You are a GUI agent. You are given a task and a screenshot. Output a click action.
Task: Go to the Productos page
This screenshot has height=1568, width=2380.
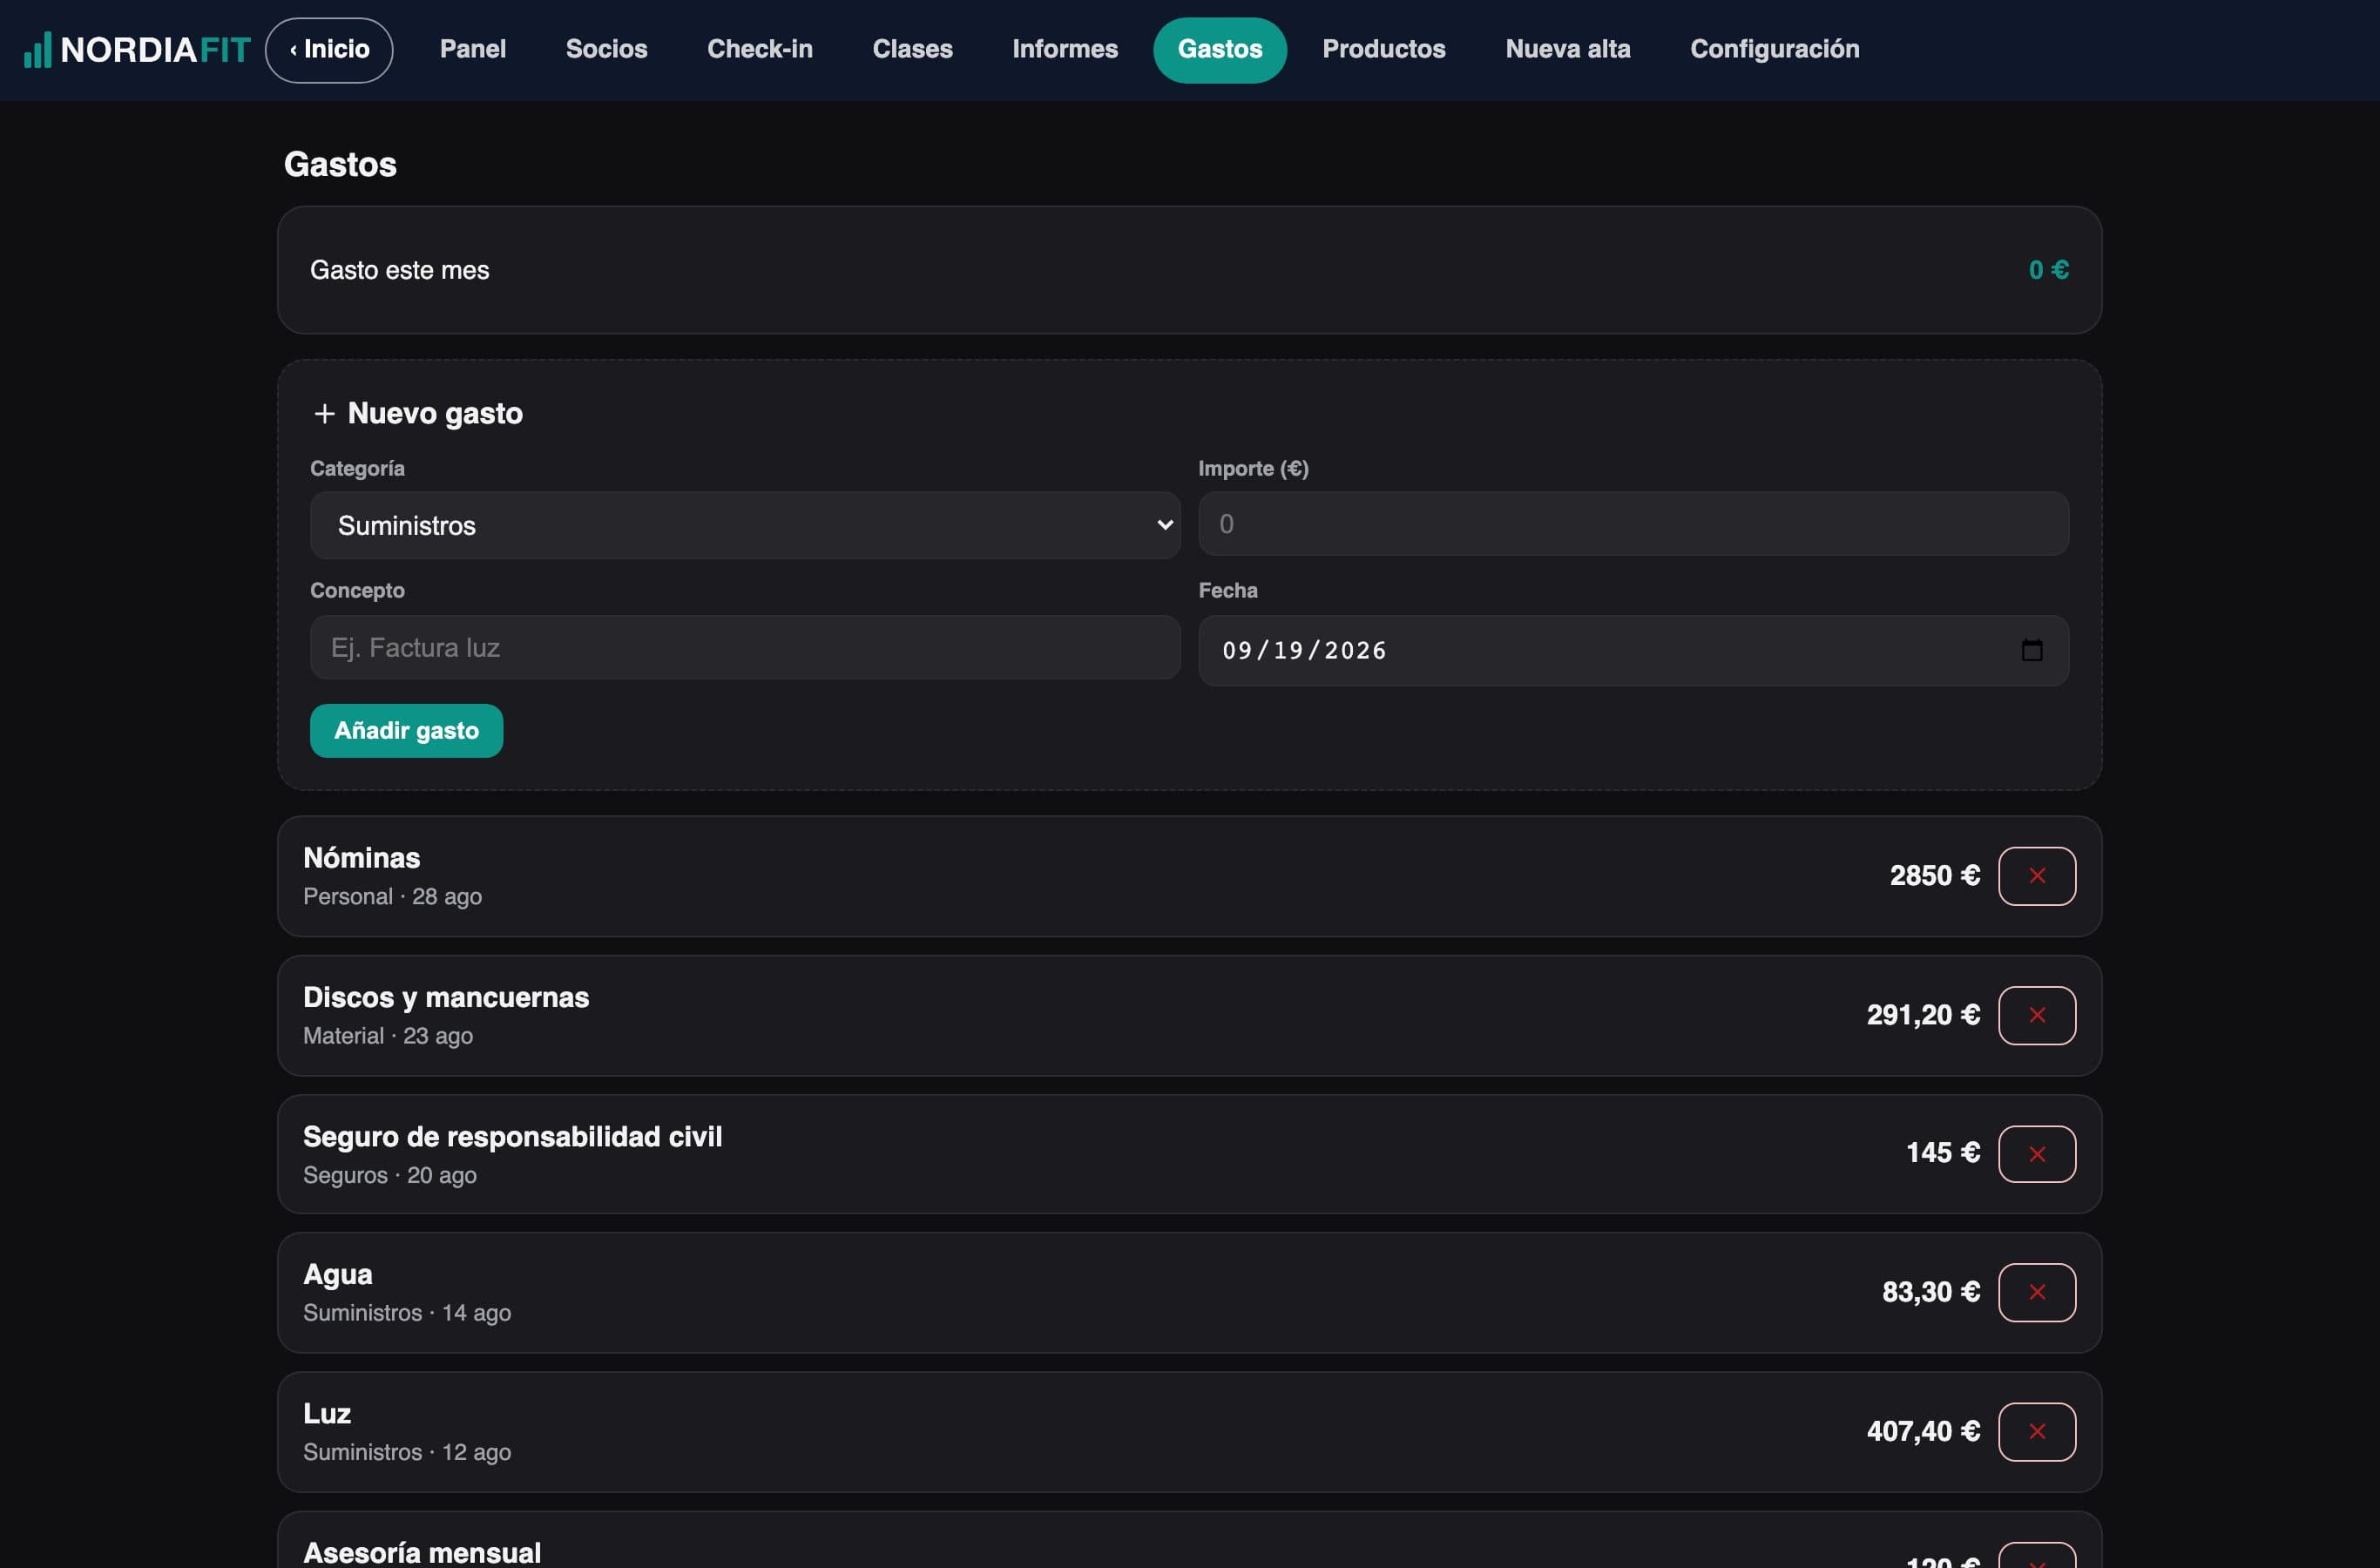[x=1384, y=50]
